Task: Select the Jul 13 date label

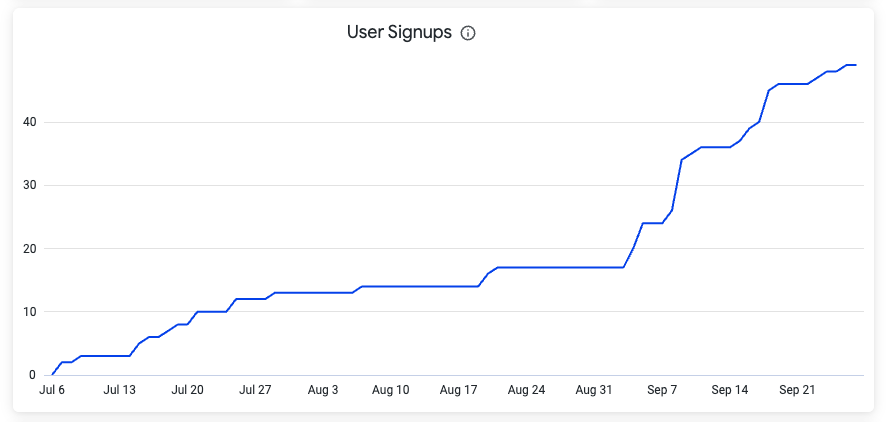Action: [119, 390]
